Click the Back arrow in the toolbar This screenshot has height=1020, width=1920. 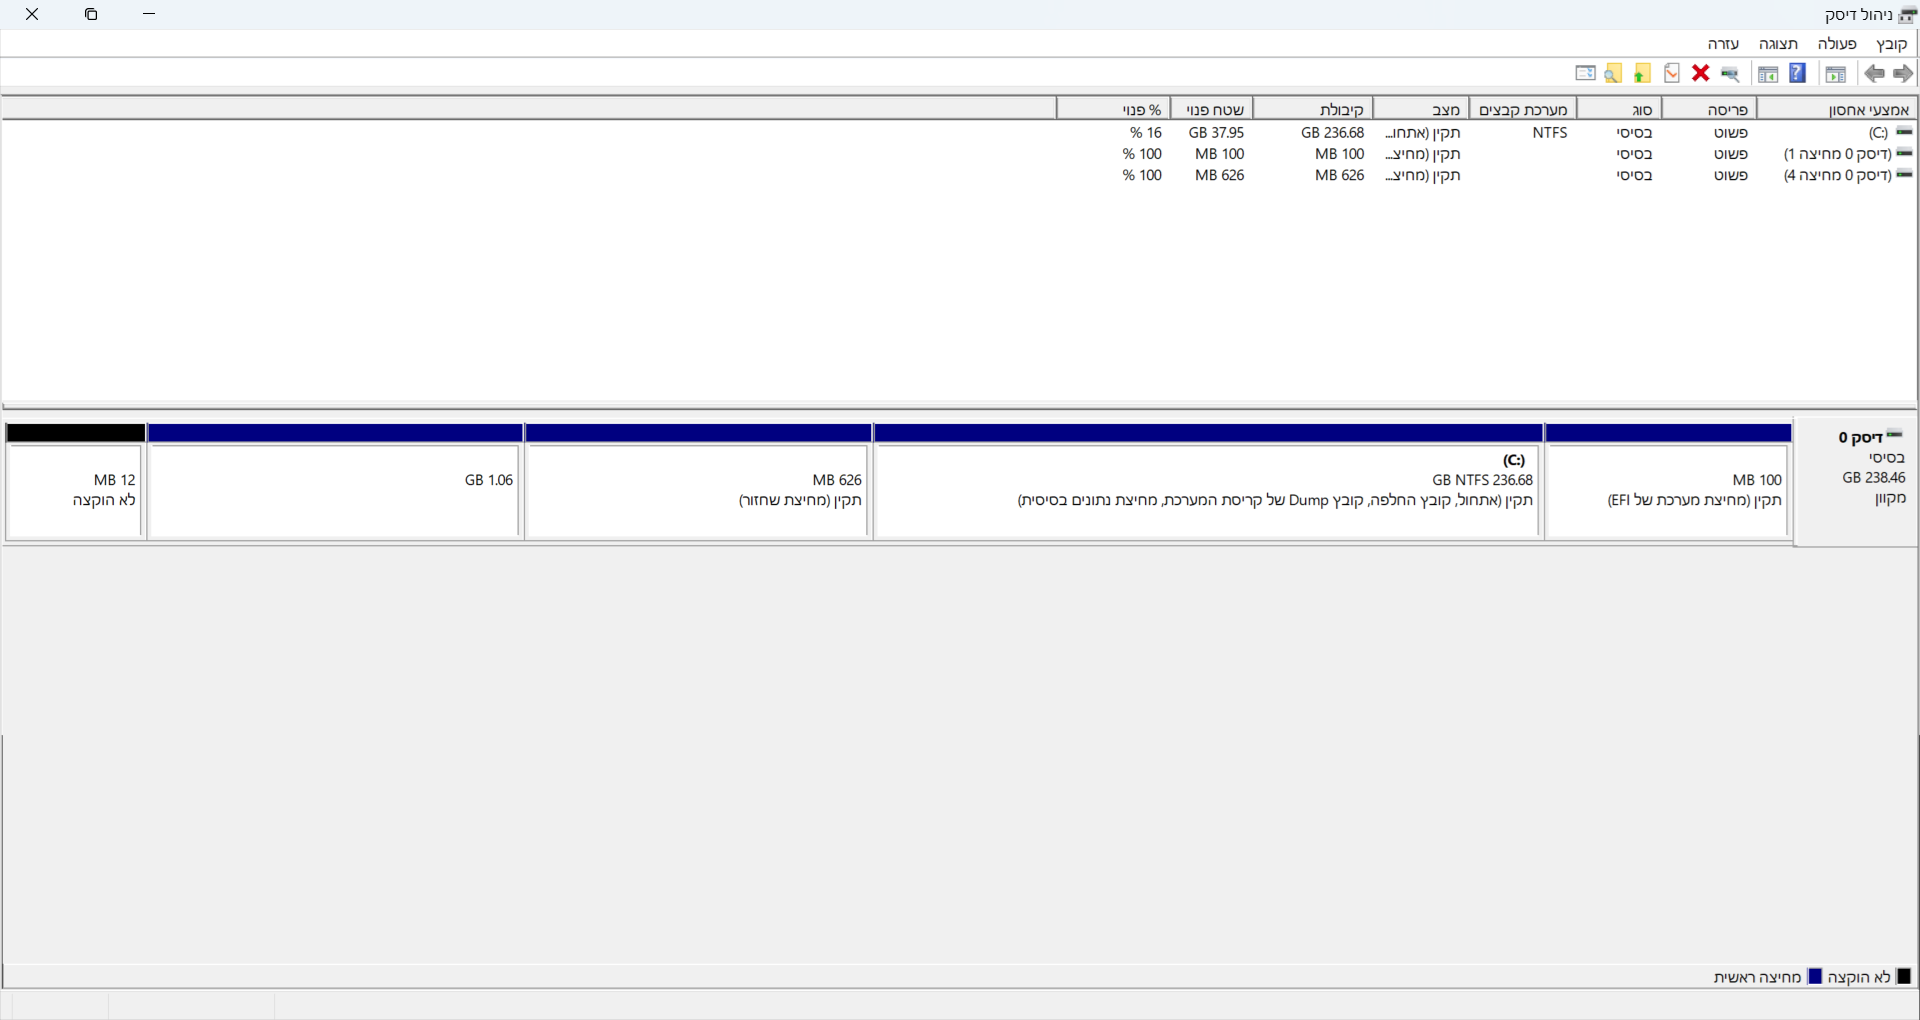1874,73
